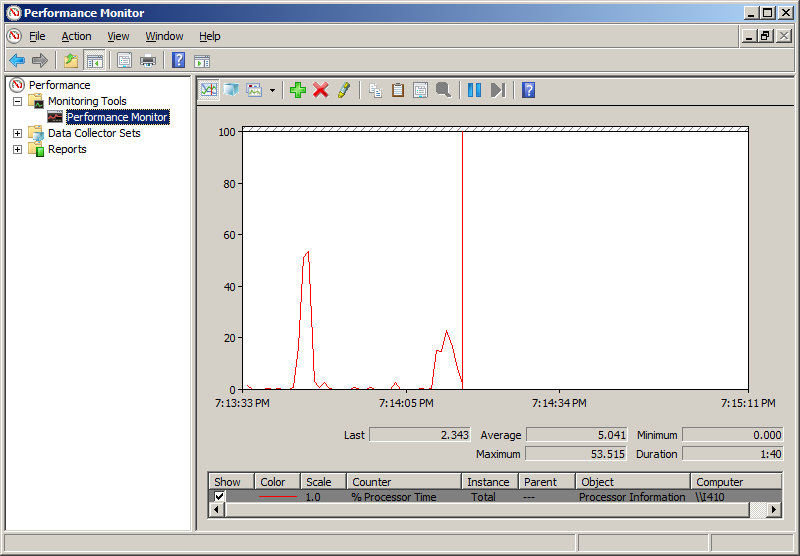
Task: Open the Help menu
Action: [x=210, y=36]
